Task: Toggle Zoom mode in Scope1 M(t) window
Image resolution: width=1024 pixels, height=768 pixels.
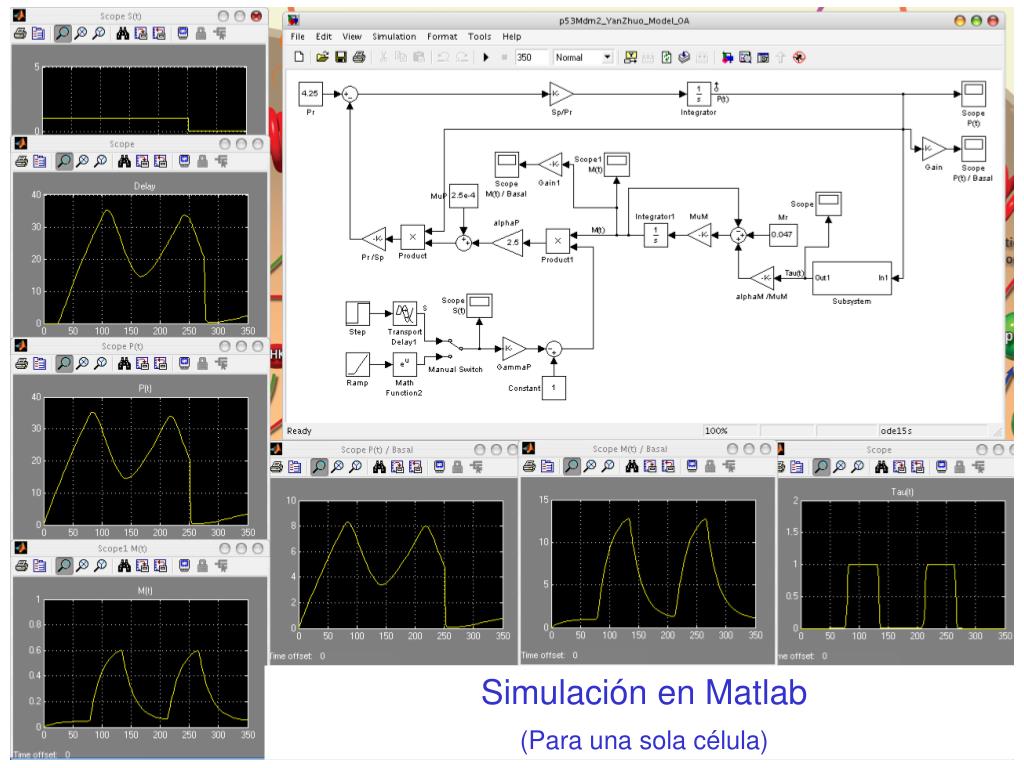Action: [64, 566]
